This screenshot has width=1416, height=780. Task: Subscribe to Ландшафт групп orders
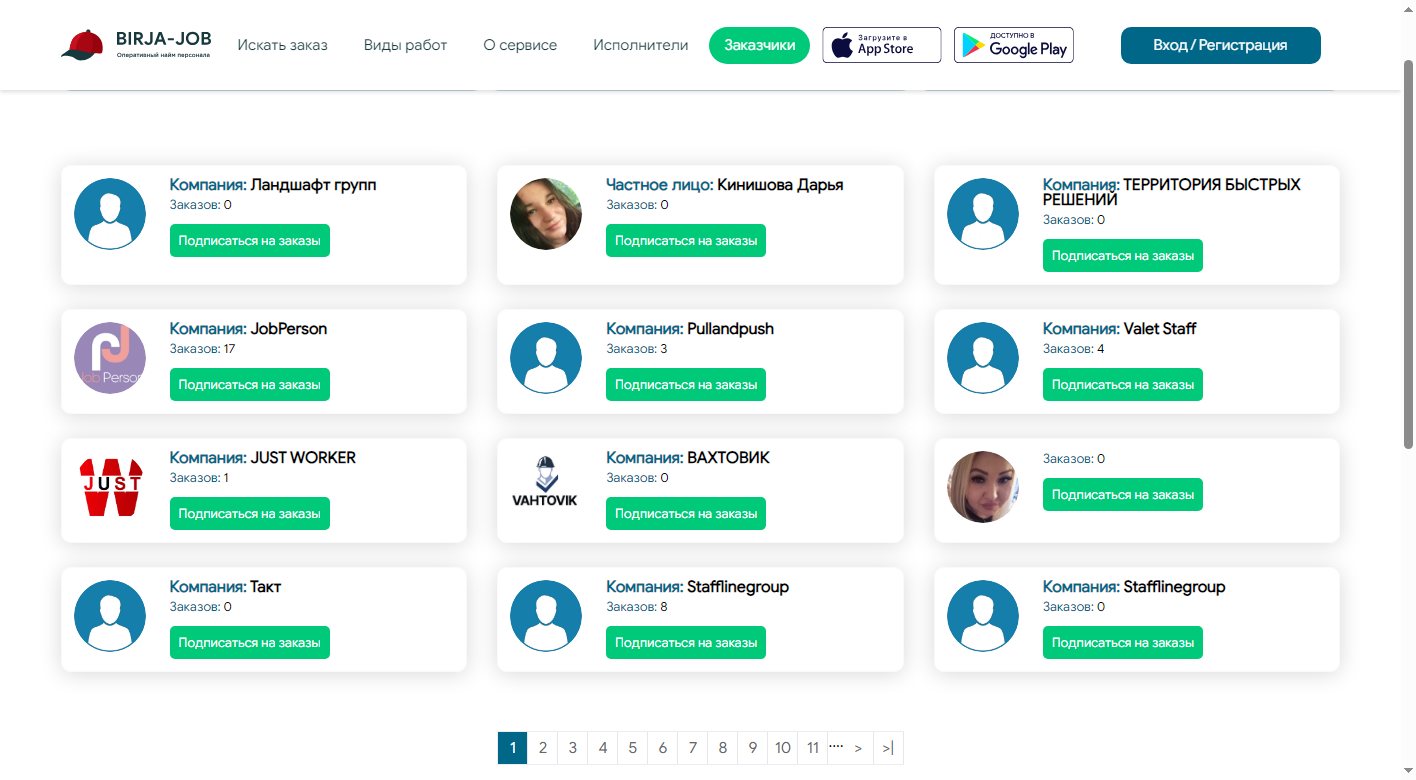[x=250, y=240]
